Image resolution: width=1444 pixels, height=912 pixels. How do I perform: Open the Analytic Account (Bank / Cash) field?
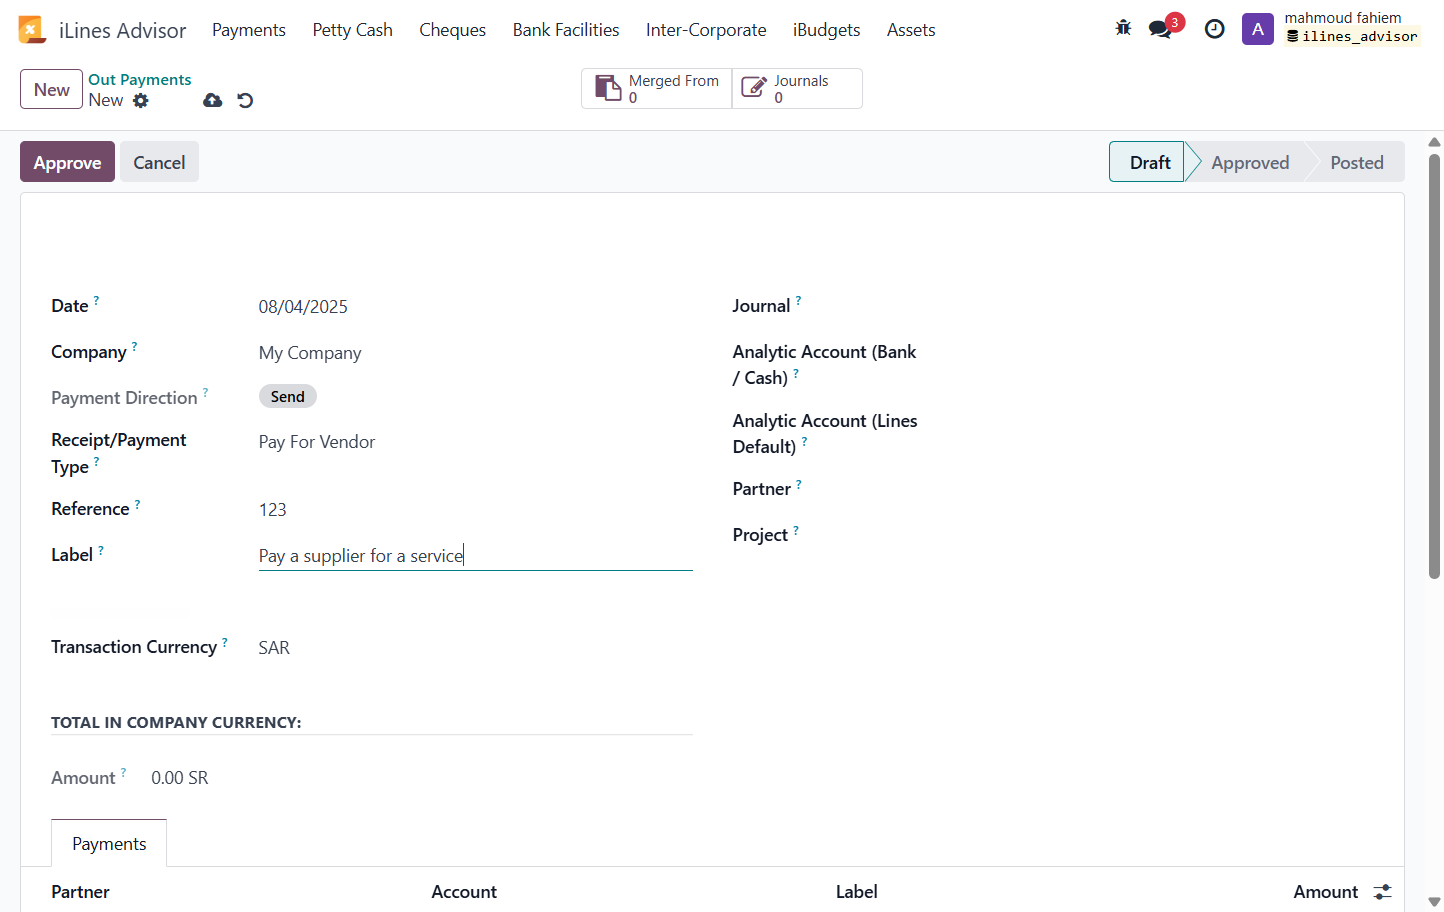(1156, 353)
